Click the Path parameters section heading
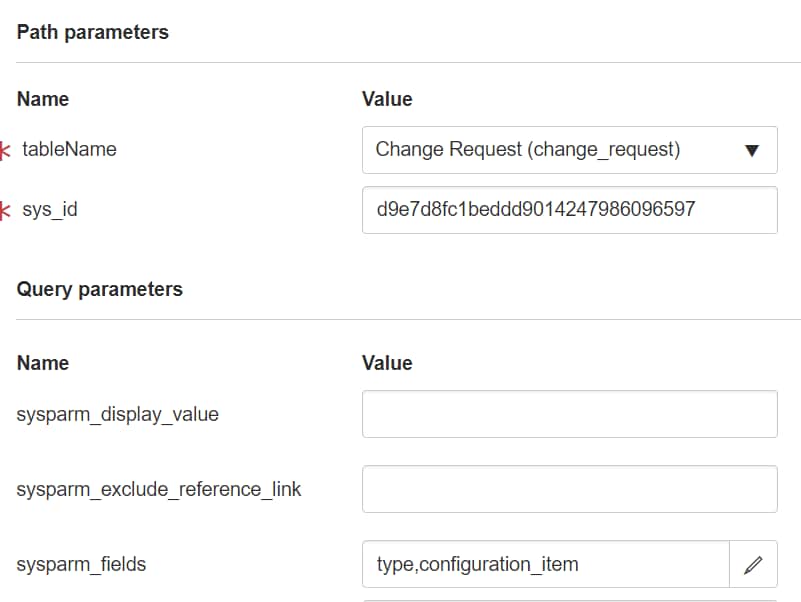Screen dimensions: 801x602 [x=93, y=32]
